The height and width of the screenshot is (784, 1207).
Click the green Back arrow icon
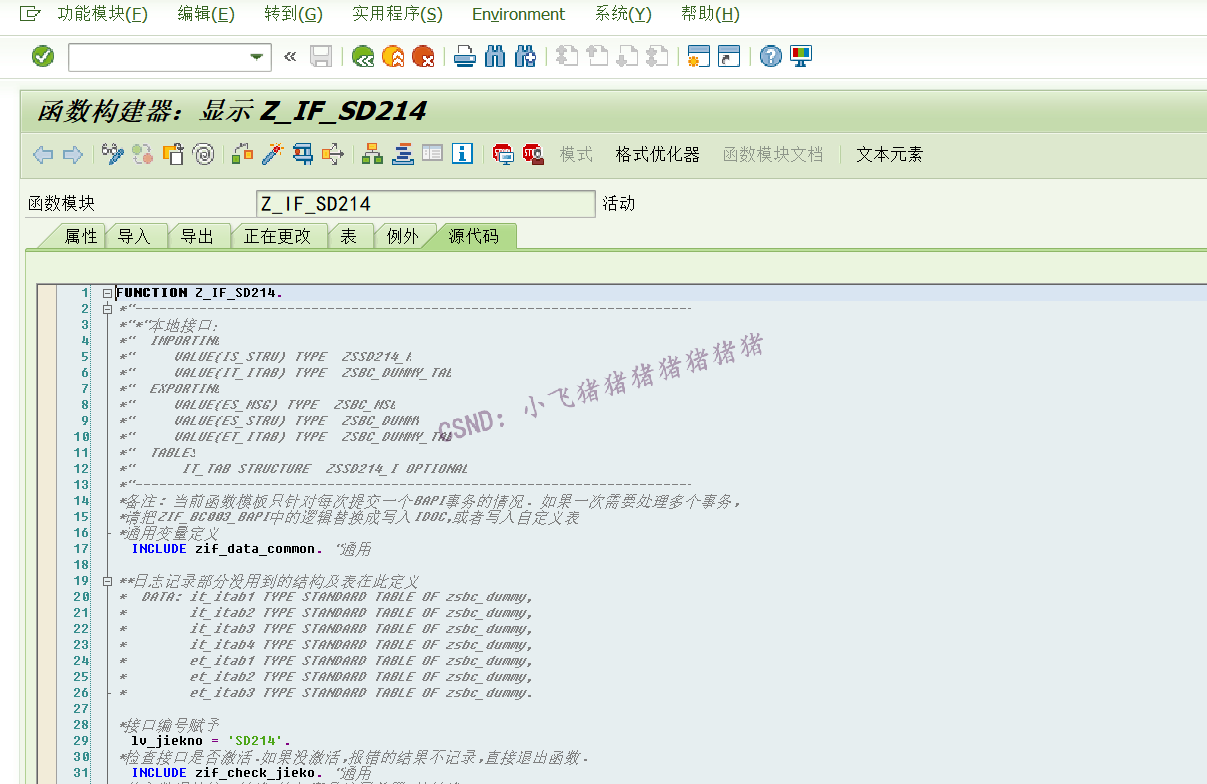362,57
